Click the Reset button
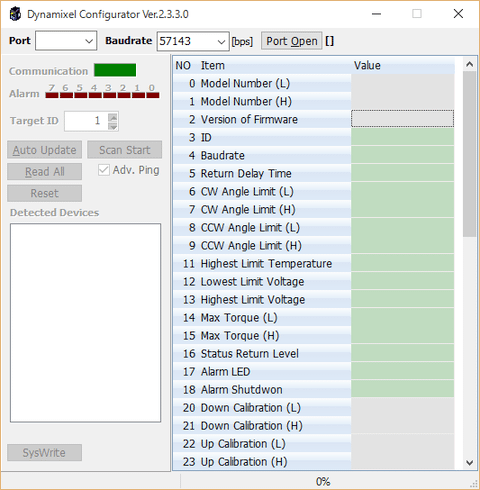Screen dimensions: 480x490 (x=44, y=193)
